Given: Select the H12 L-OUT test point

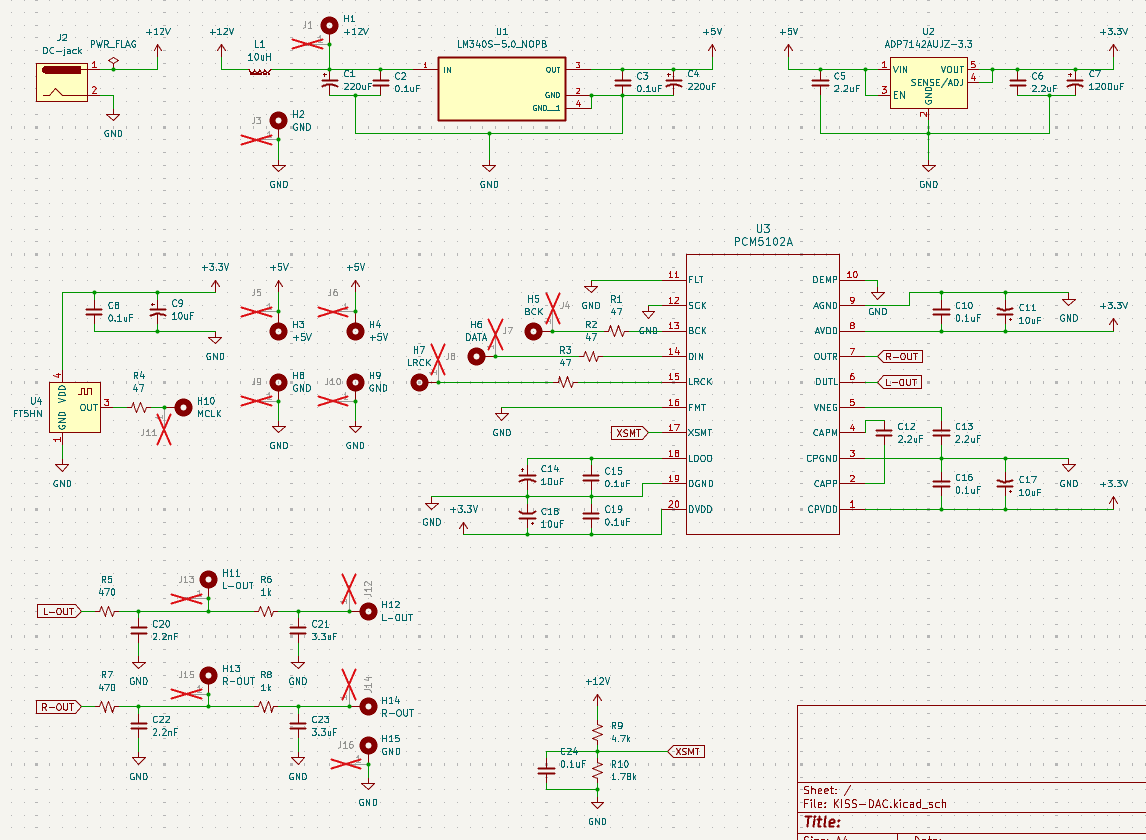Looking at the screenshot, I should [368, 611].
